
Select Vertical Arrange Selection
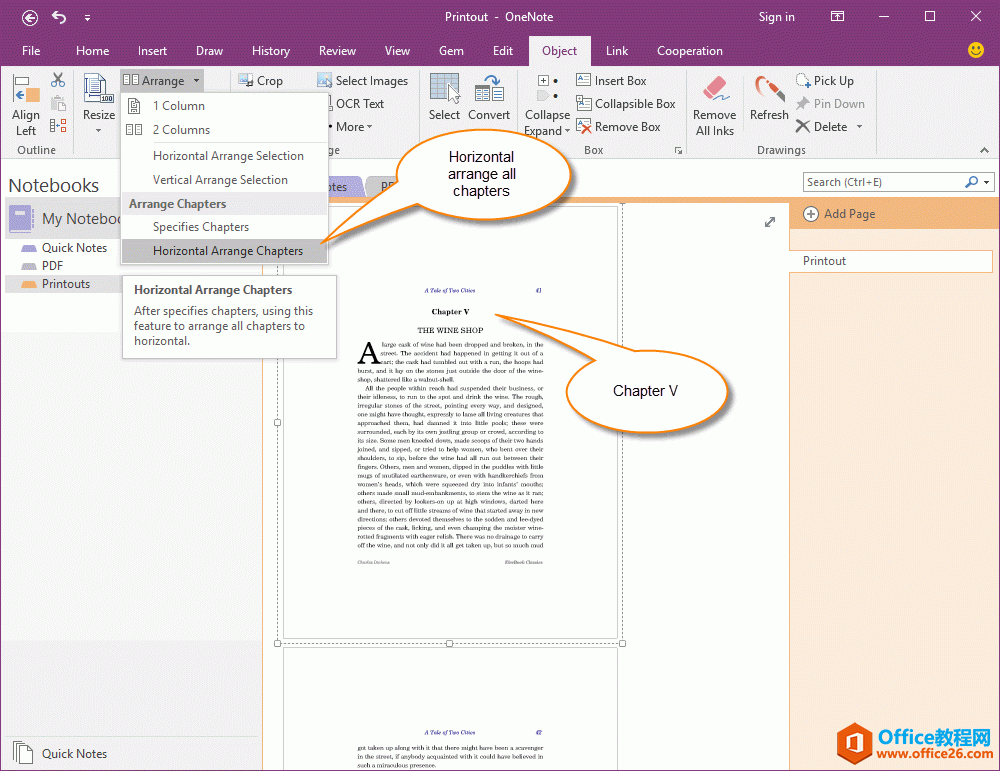pyautogui.click(x=224, y=180)
